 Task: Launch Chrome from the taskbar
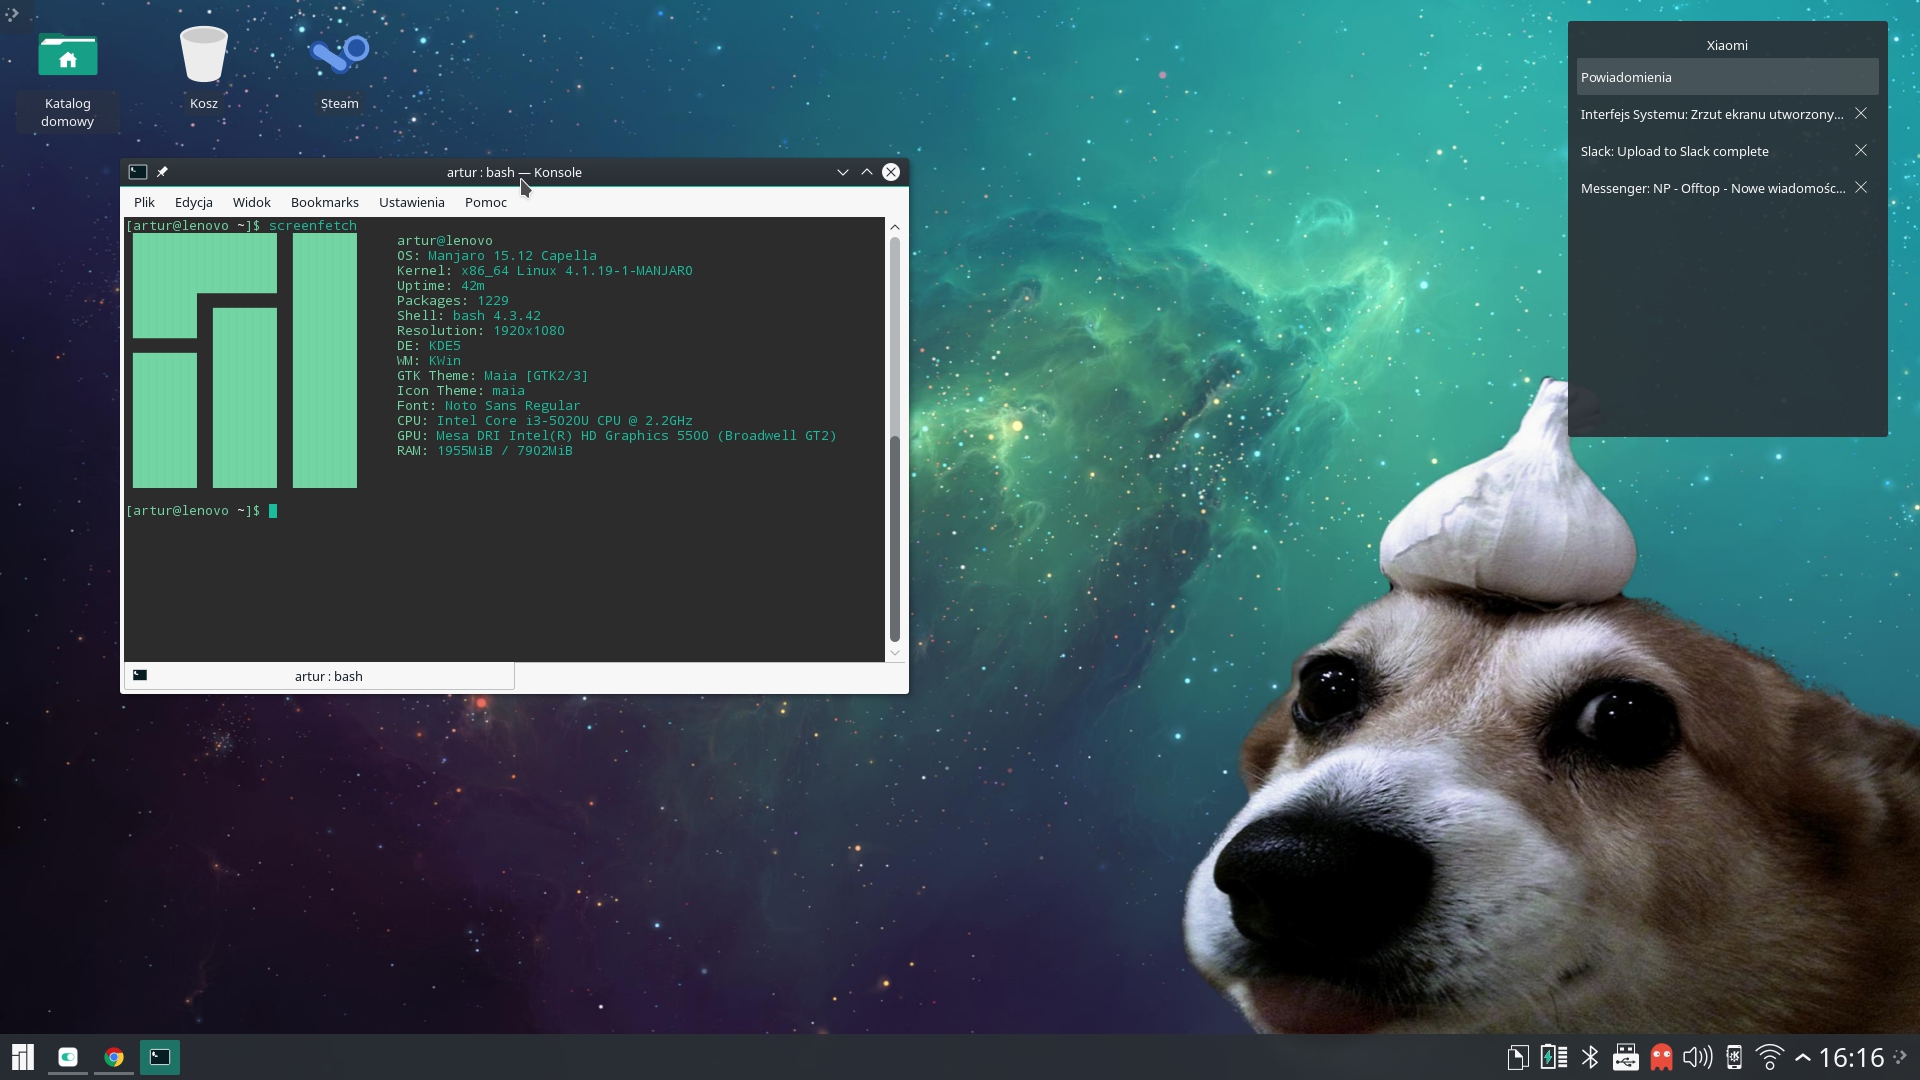tap(114, 1057)
